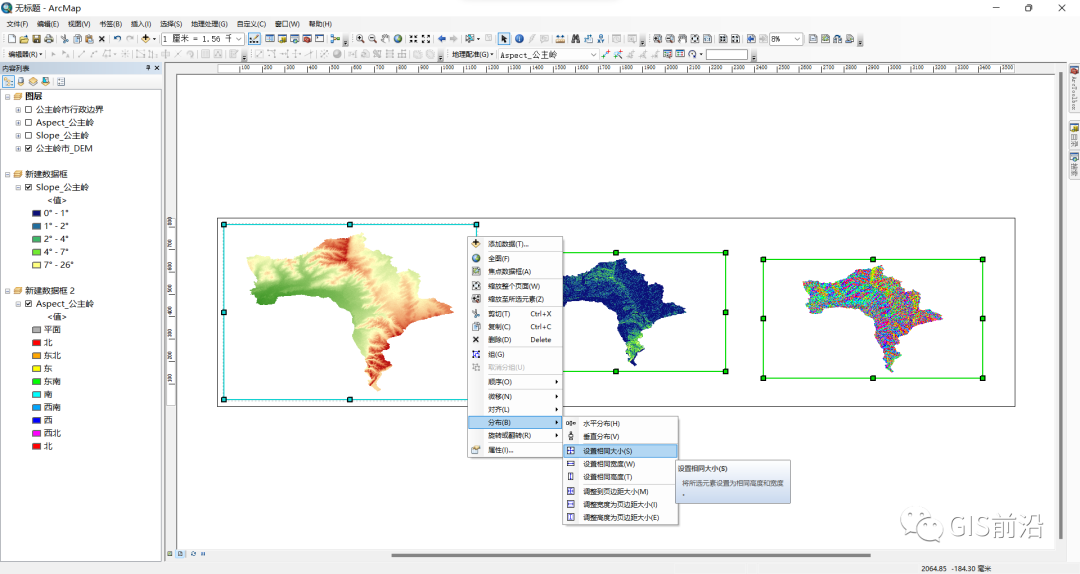Viewport: 1080px width, 574px height.
Task: Expand the 公主岭市_DEM layer node
Action: pos(18,148)
